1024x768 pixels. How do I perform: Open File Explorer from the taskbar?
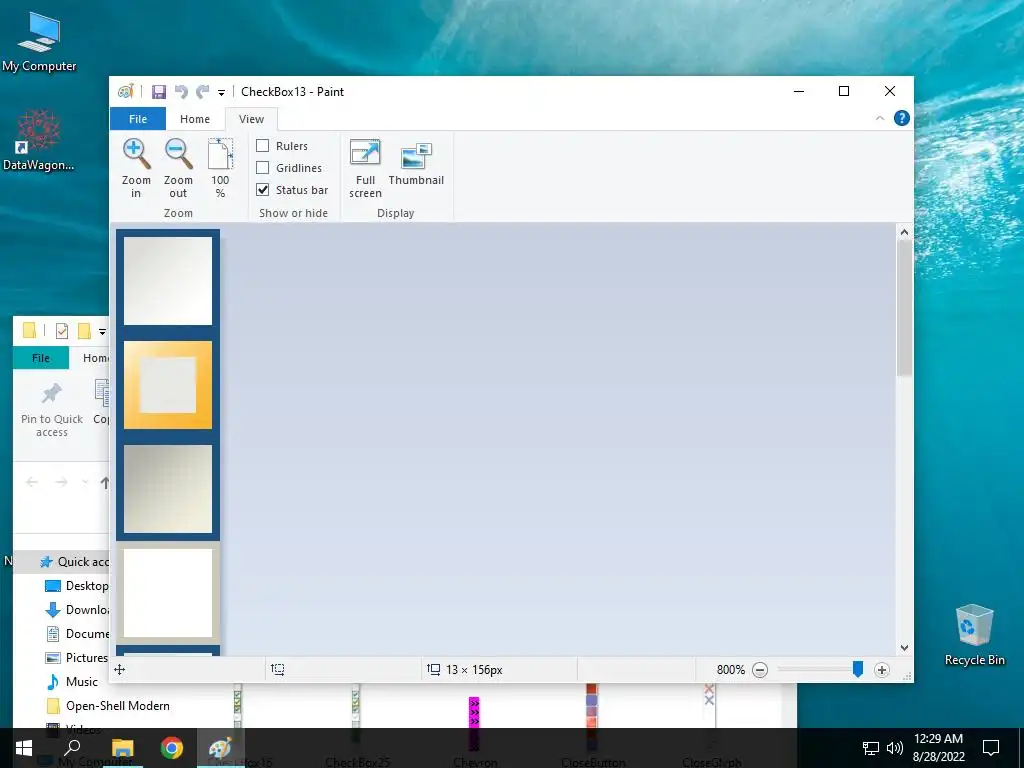coord(123,748)
